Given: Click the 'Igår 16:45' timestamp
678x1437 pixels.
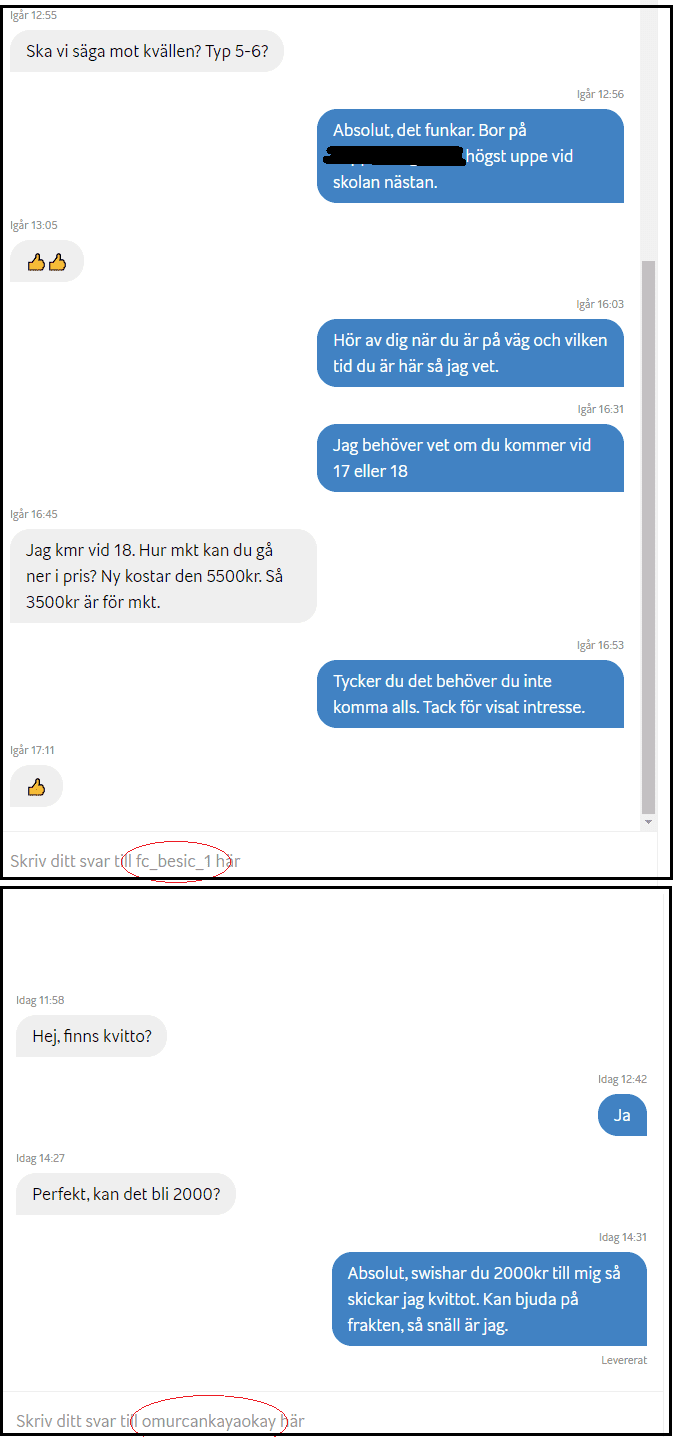Looking at the screenshot, I should click(34, 514).
